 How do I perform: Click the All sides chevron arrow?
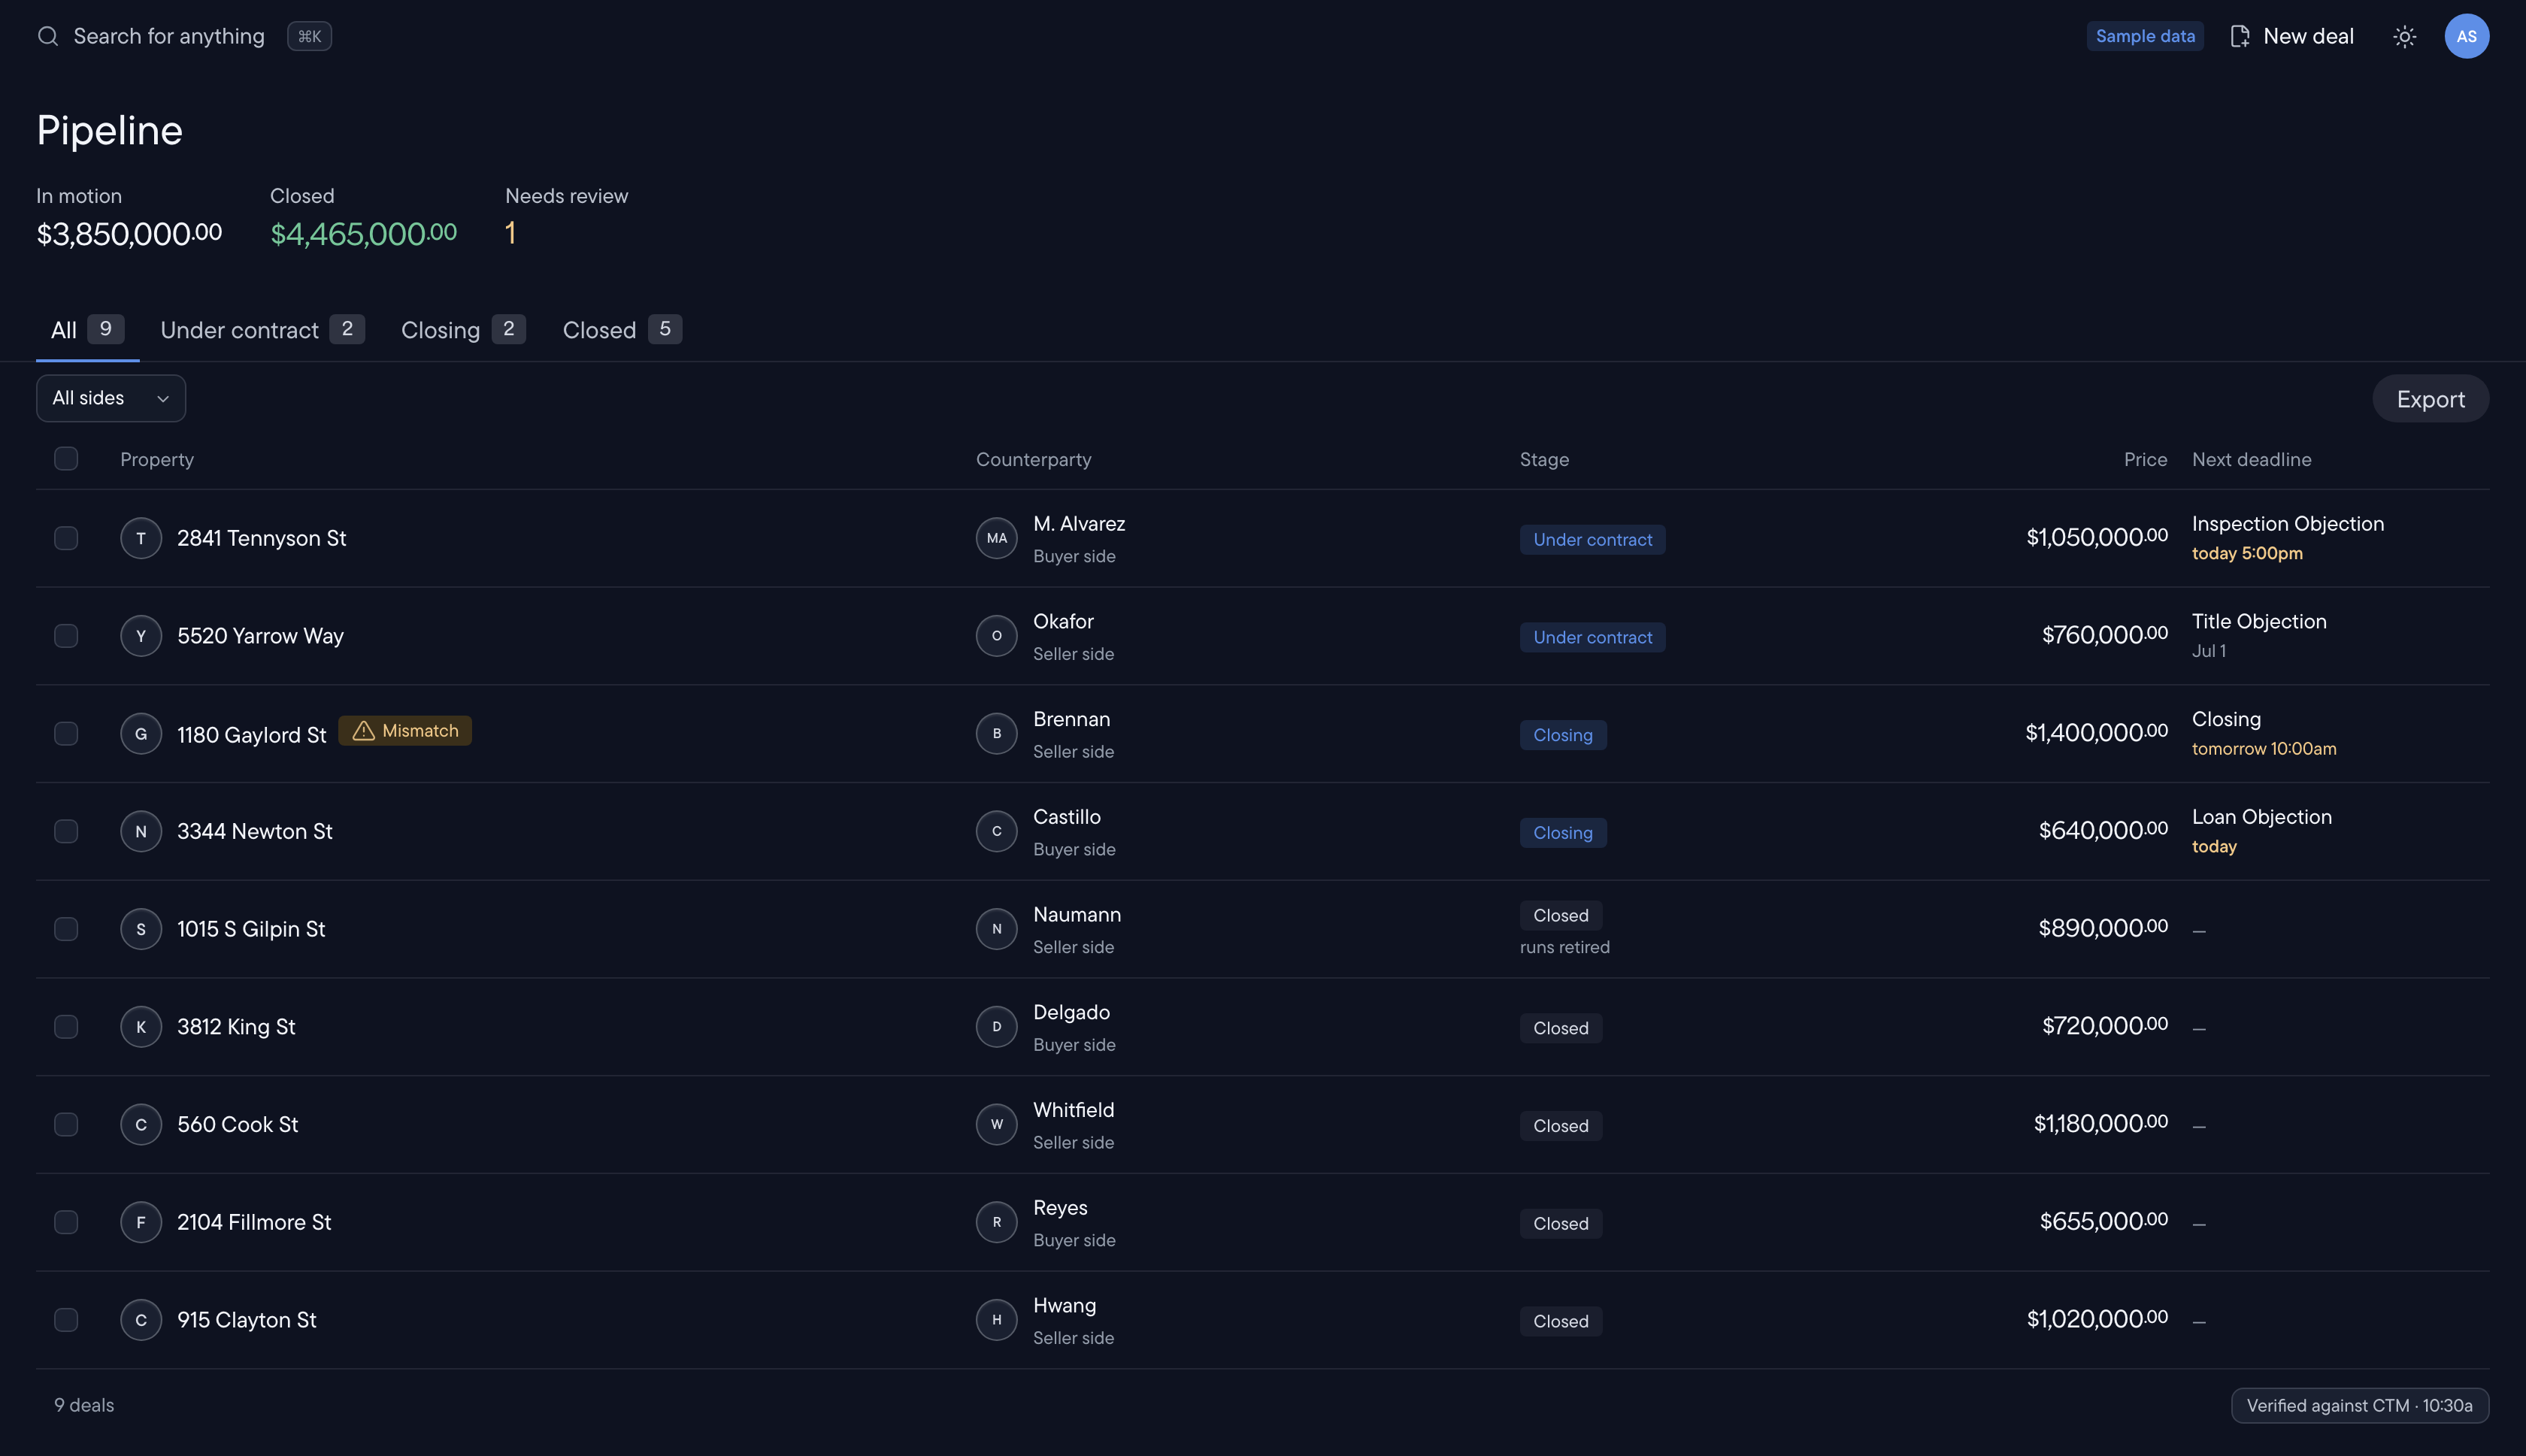tap(163, 399)
